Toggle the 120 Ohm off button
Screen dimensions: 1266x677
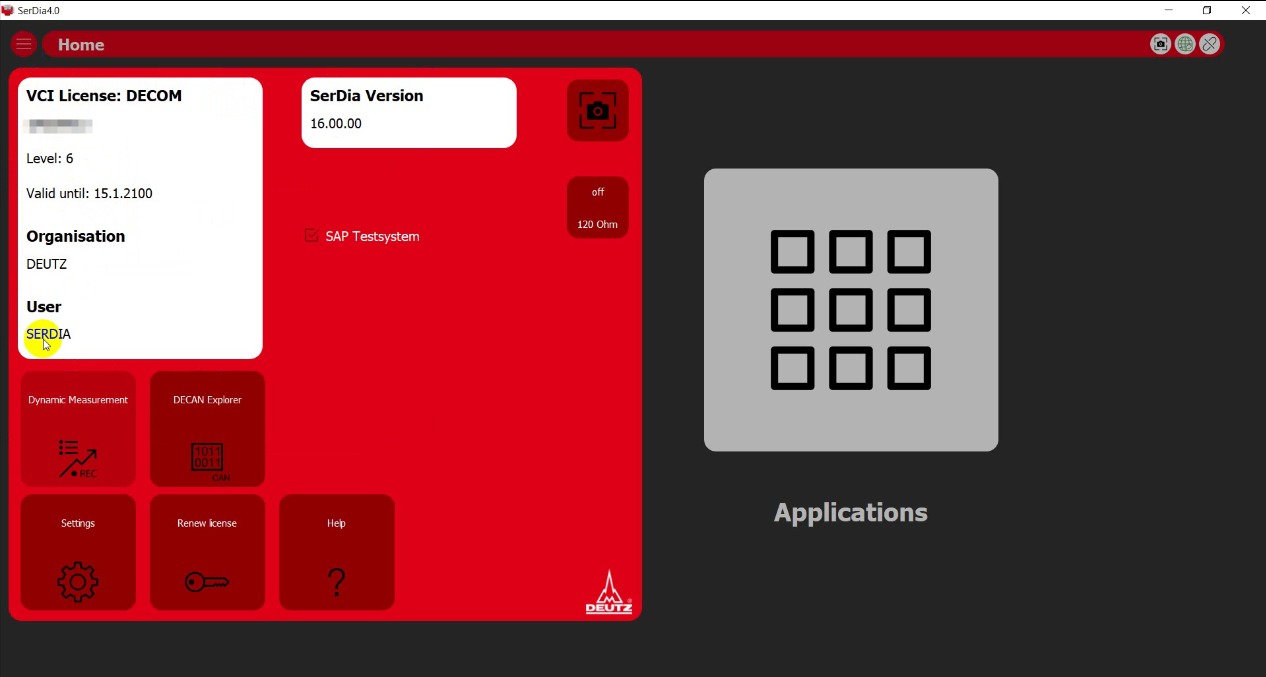click(x=598, y=207)
